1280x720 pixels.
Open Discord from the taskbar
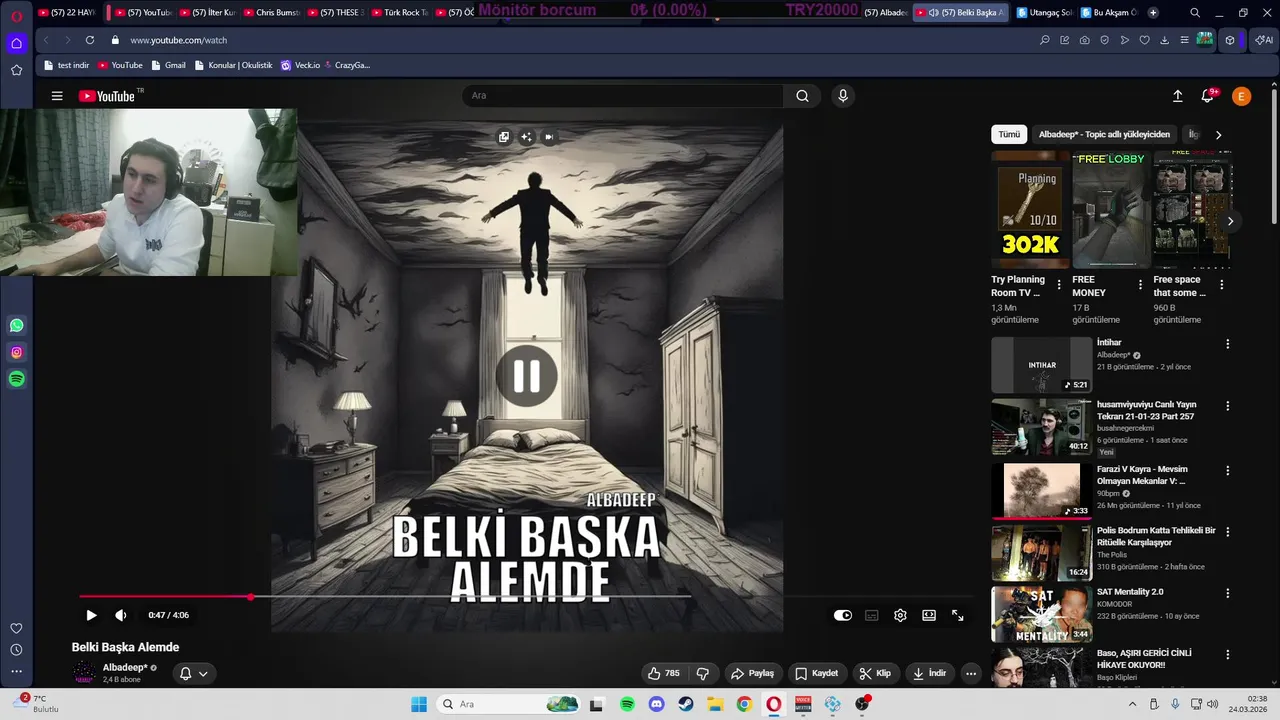tap(656, 704)
